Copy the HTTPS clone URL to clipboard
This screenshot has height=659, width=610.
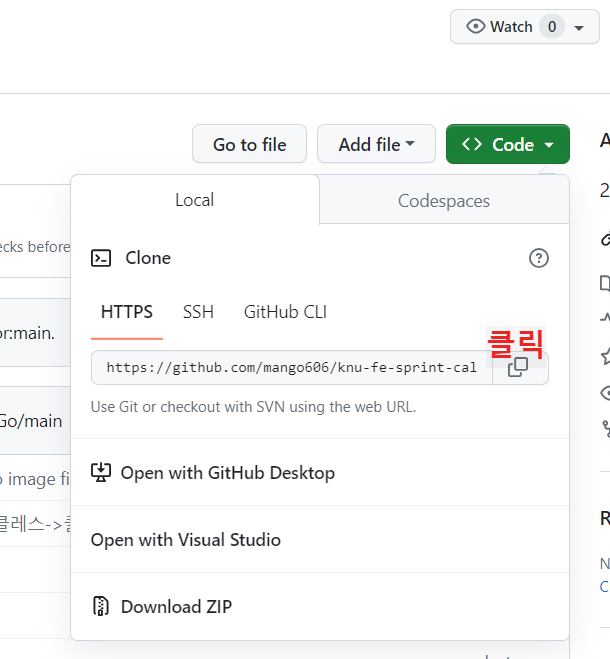[x=518, y=367]
